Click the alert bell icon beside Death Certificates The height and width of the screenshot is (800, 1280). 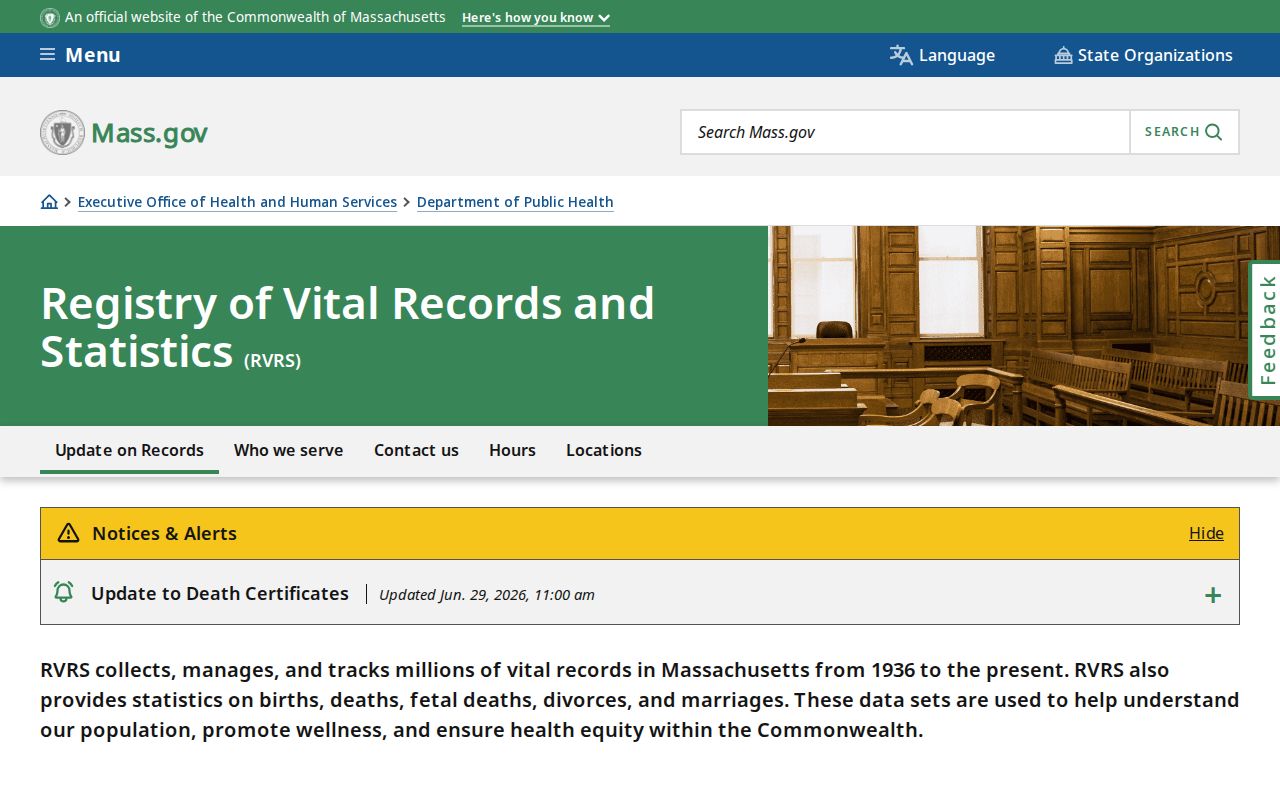tap(63, 592)
